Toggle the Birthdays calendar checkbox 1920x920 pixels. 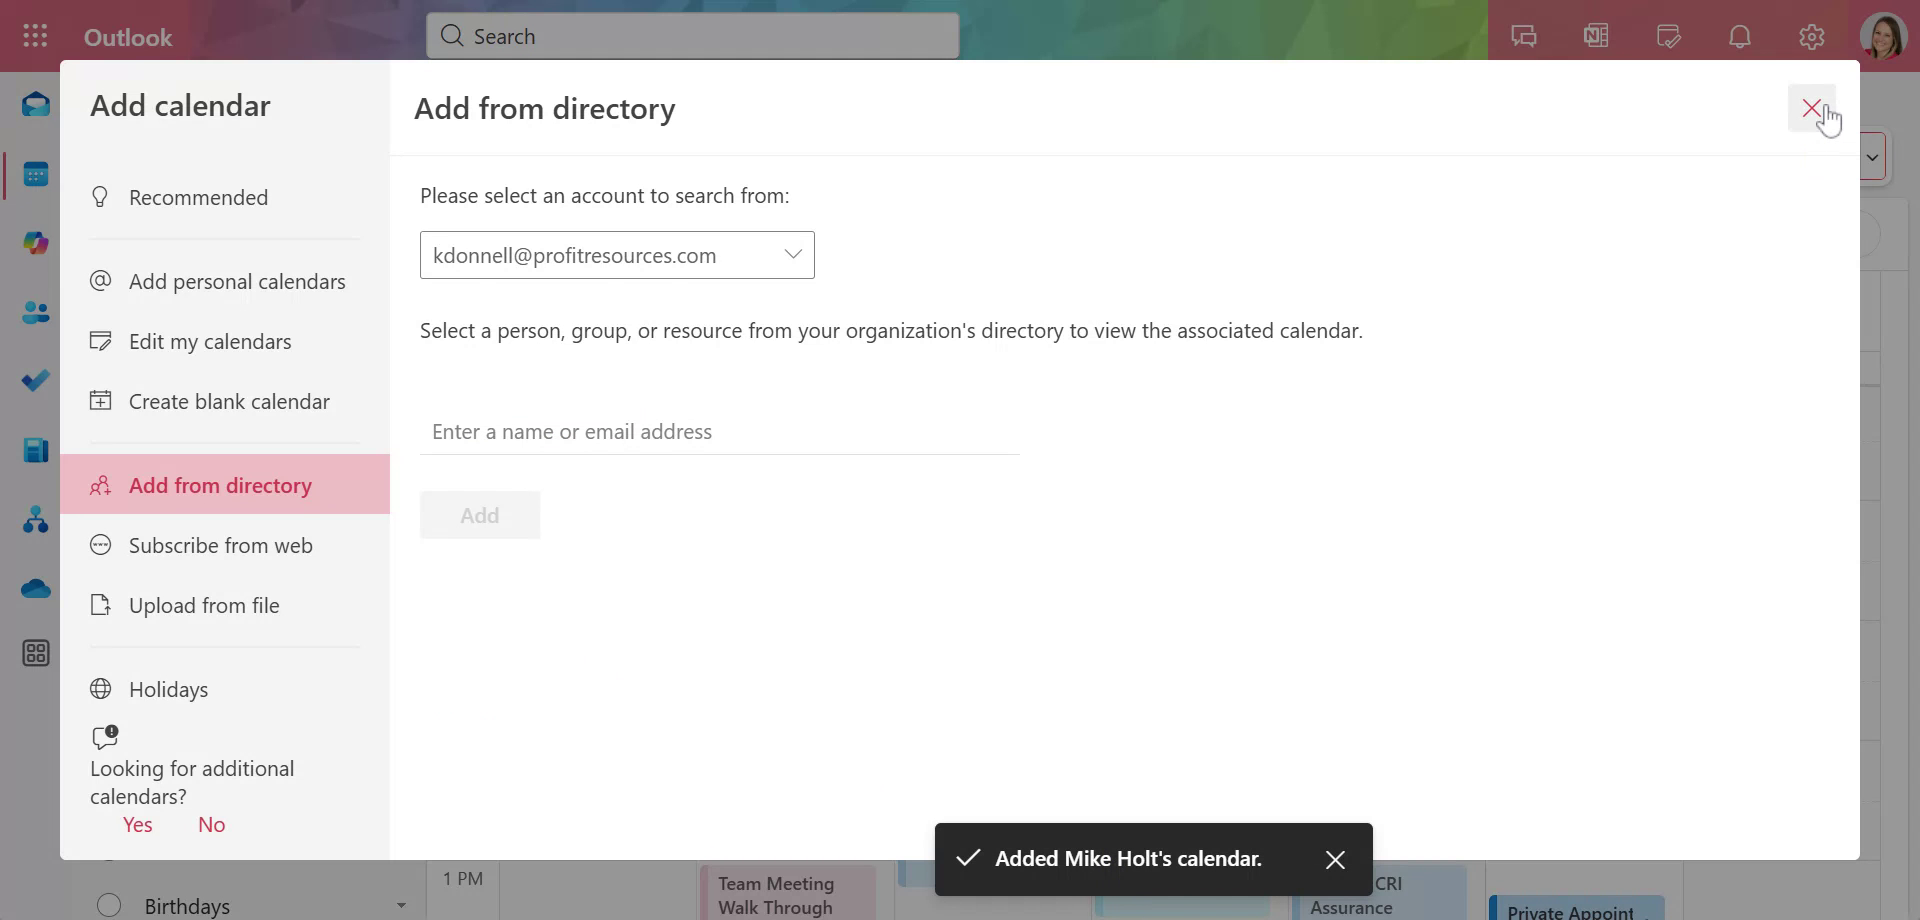pyautogui.click(x=109, y=905)
